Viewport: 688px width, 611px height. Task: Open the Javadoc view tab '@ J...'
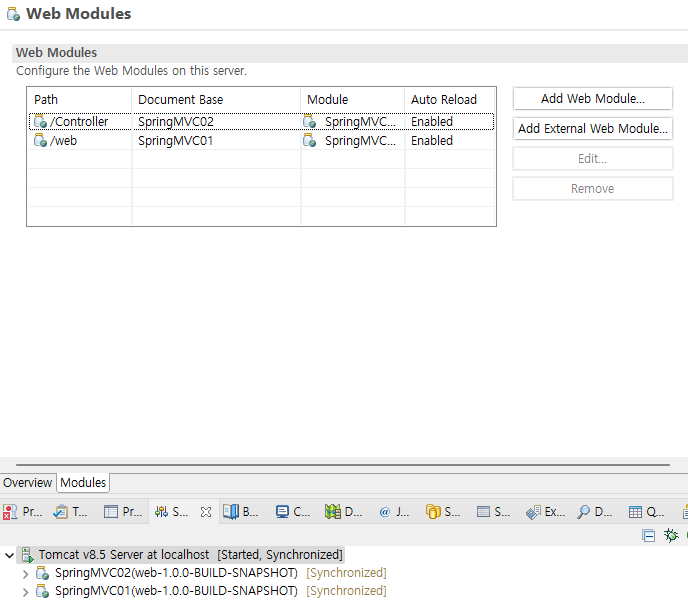pyautogui.click(x=394, y=511)
